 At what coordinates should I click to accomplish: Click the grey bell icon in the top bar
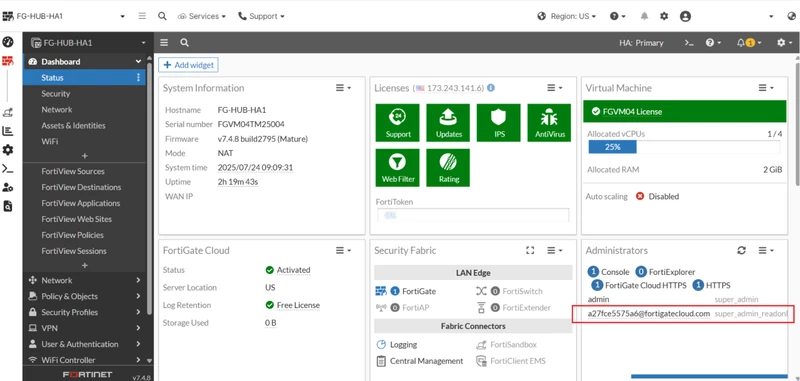tap(644, 16)
